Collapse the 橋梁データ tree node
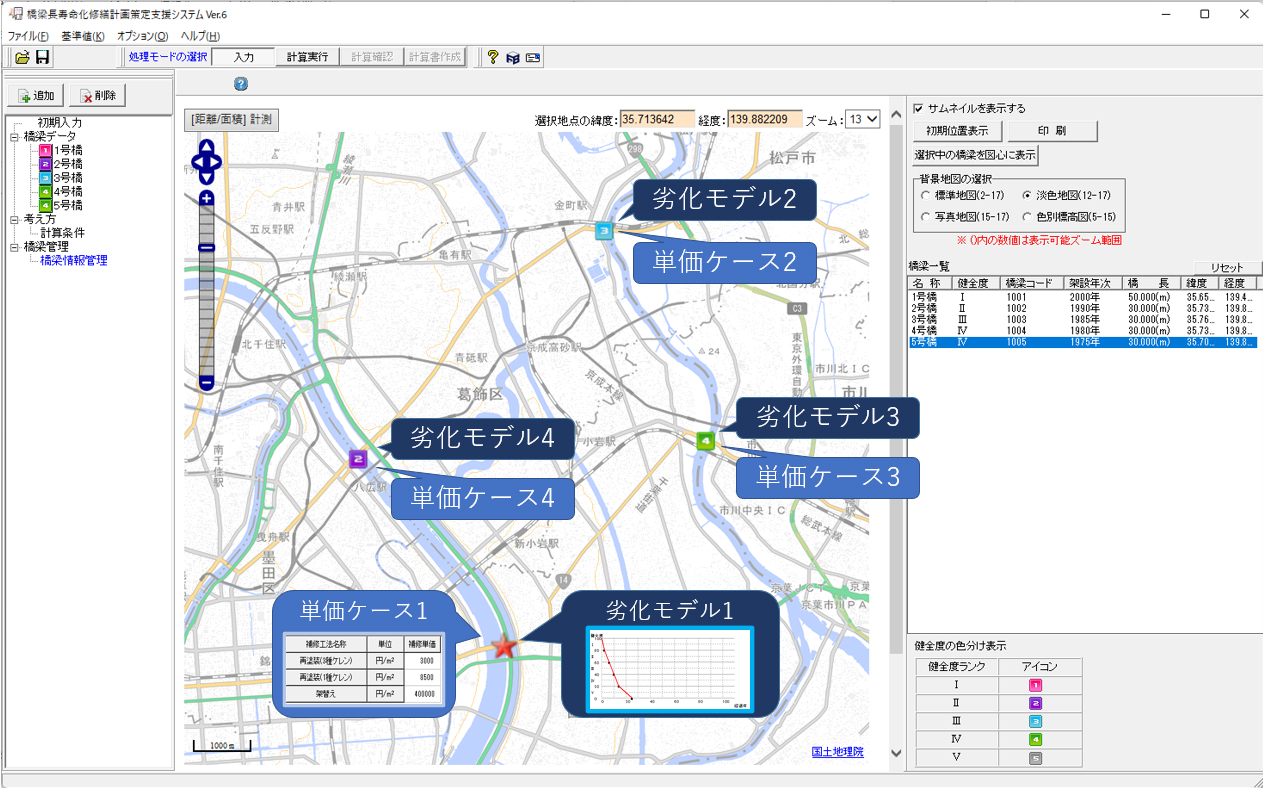 15,137
